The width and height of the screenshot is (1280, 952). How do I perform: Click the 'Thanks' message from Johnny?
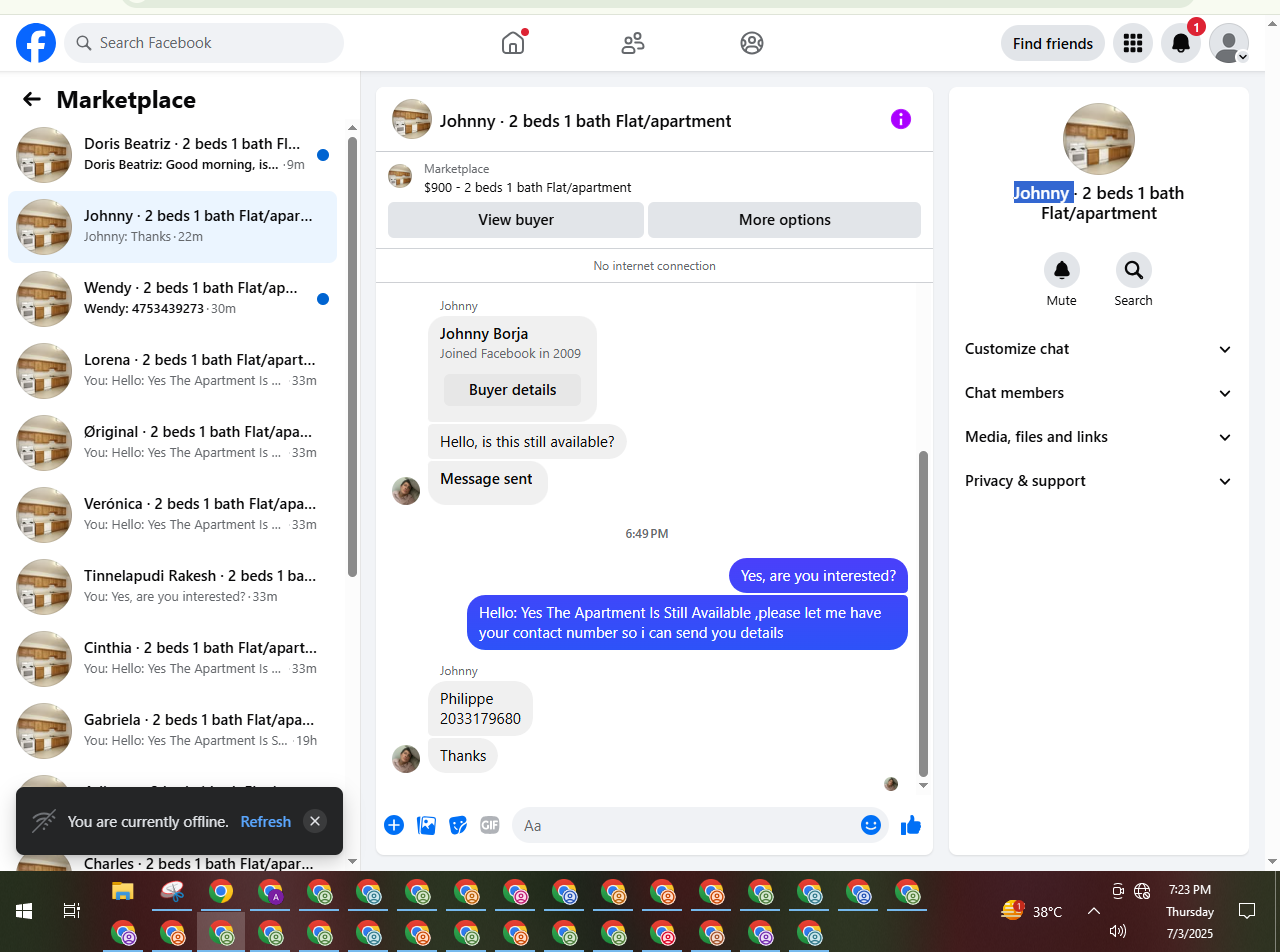point(463,755)
